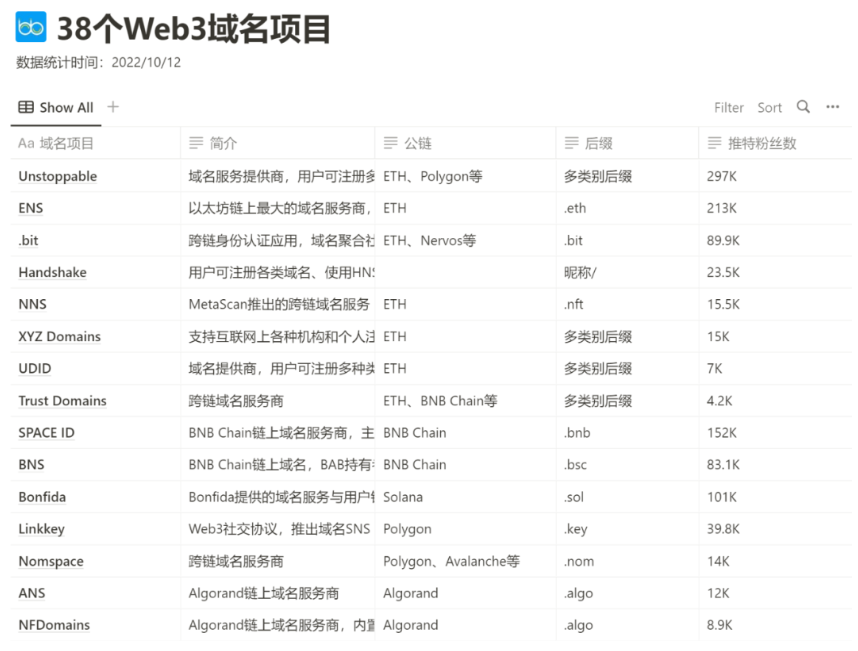Select the 213K follower count cell

(775, 208)
